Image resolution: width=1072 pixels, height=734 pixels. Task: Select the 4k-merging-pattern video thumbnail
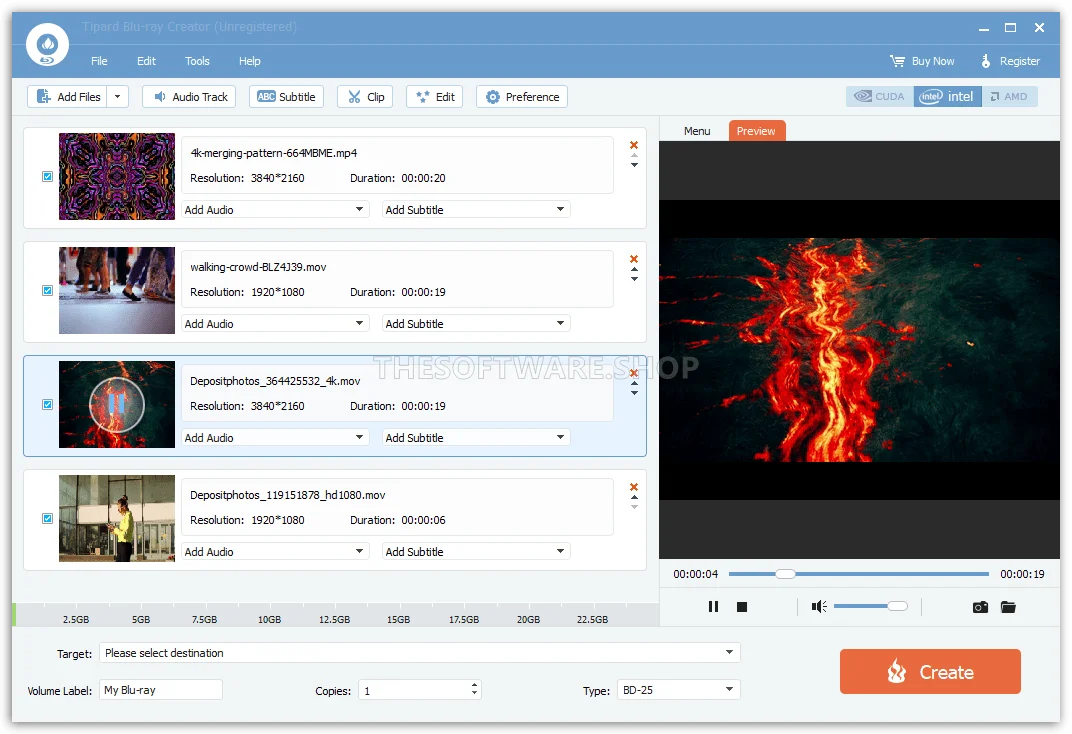click(x=117, y=176)
